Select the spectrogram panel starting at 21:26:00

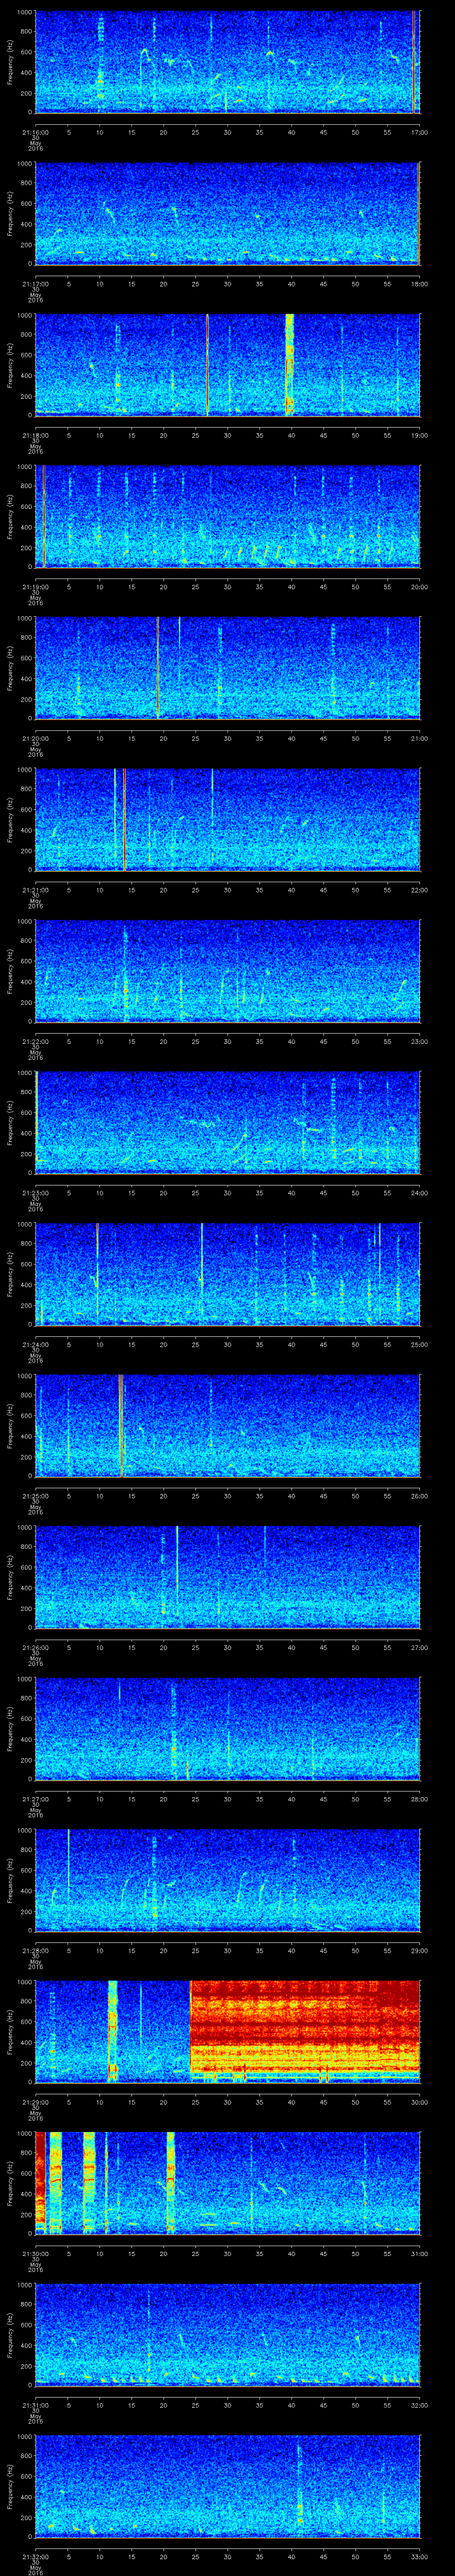(228, 1577)
